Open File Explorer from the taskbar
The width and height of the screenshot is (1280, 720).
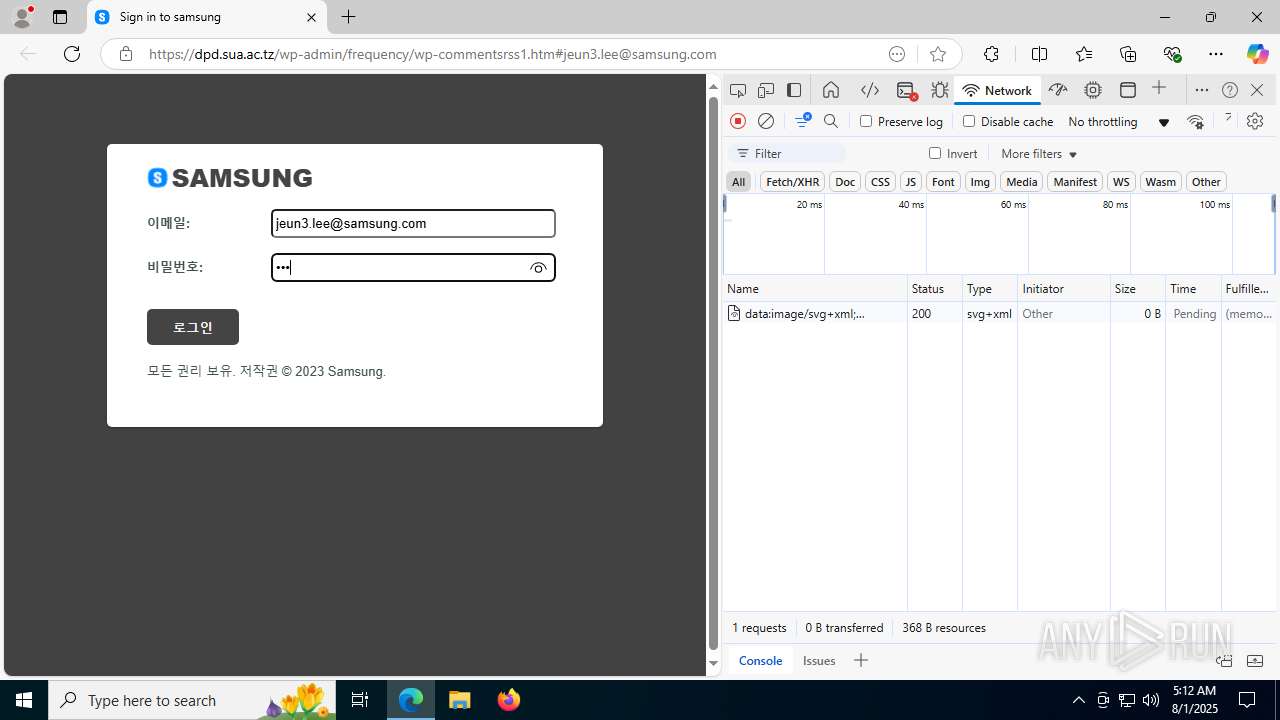[460, 700]
